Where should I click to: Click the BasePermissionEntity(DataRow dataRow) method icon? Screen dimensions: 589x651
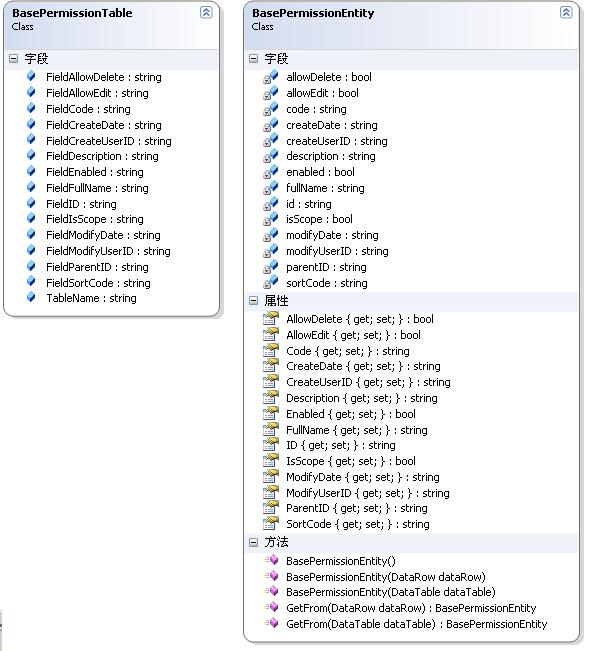pos(272,576)
